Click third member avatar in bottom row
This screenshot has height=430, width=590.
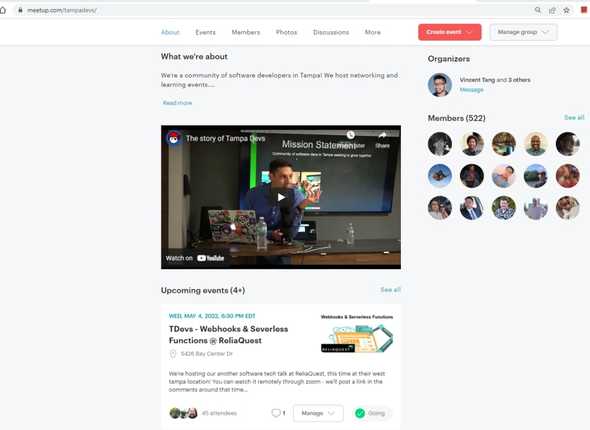point(504,208)
